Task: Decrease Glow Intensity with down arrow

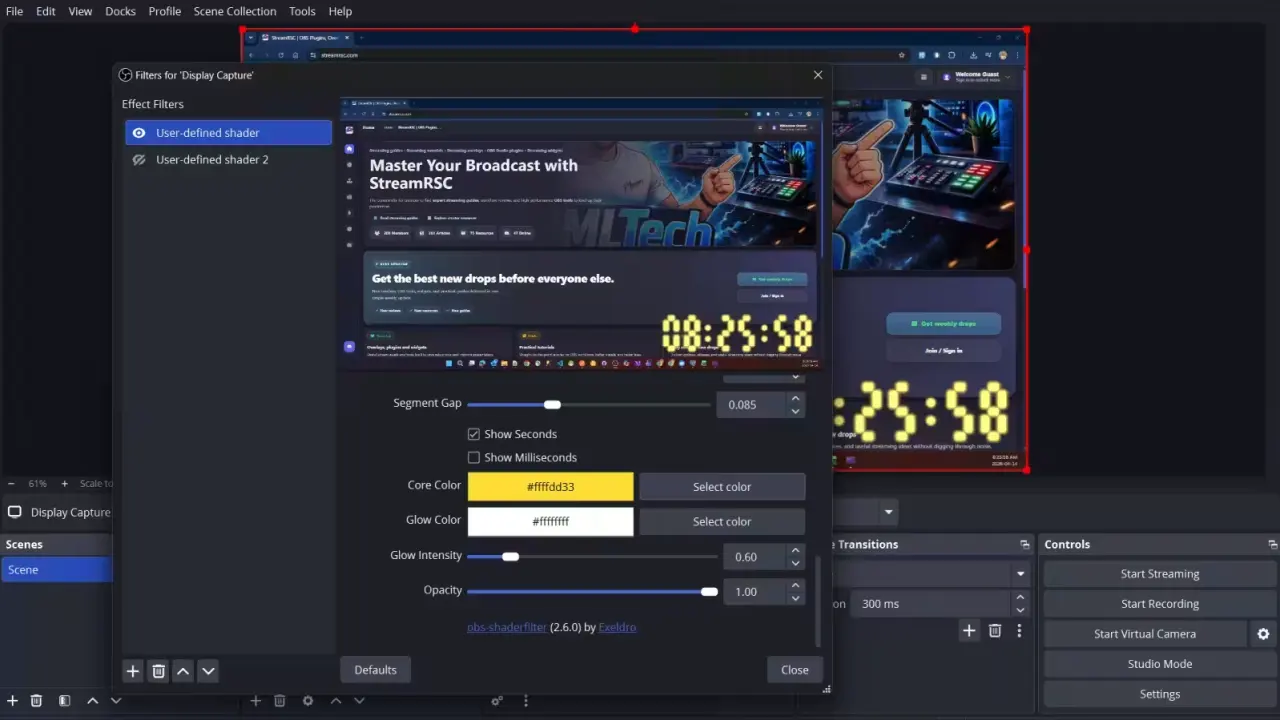Action: pyautogui.click(x=795, y=563)
